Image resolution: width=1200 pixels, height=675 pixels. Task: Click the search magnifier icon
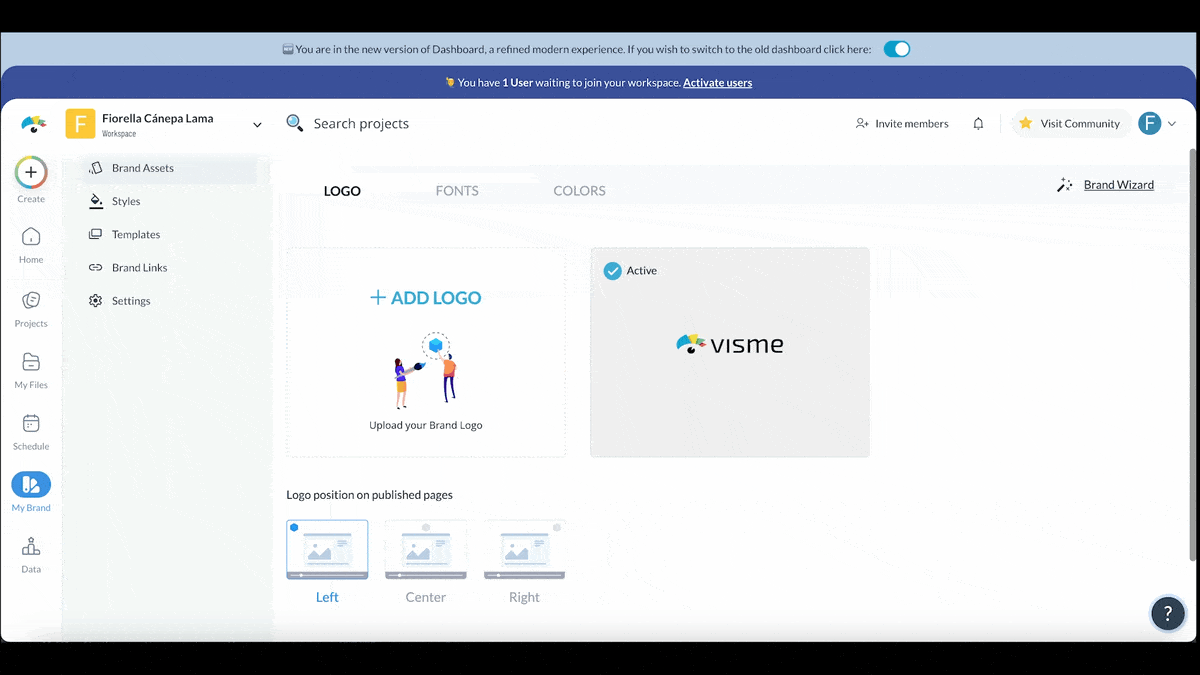click(x=295, y=123)
